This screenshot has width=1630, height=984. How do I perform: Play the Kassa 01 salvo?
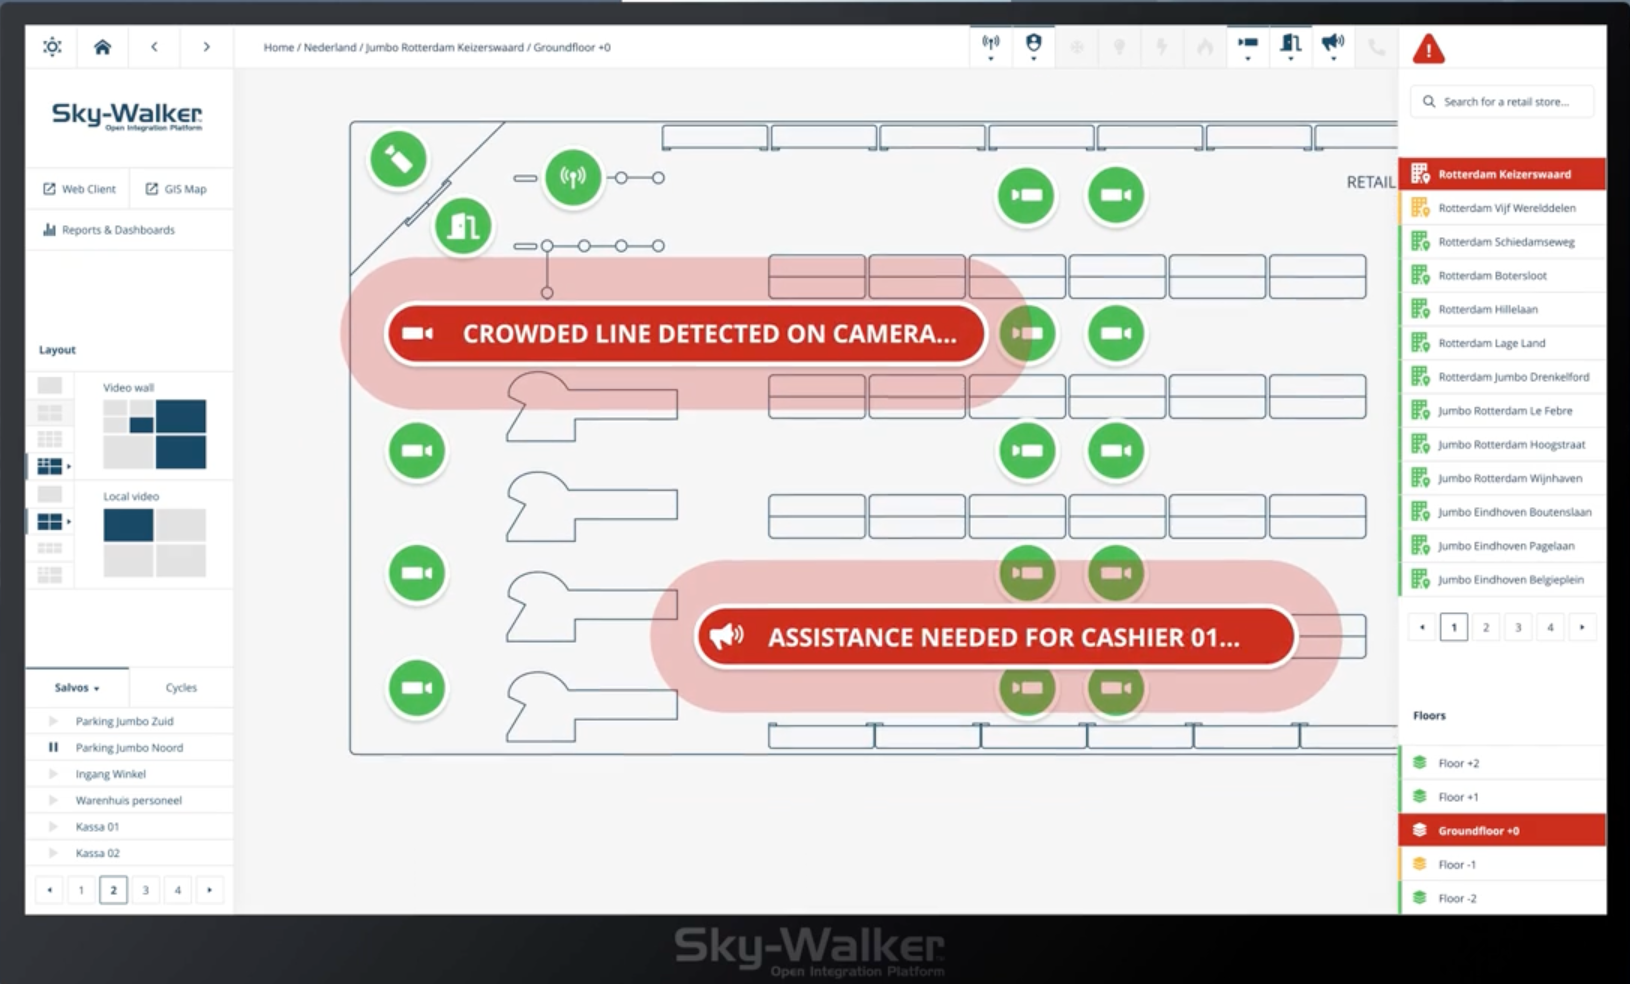pyautogui.click(x=53, y=826)
